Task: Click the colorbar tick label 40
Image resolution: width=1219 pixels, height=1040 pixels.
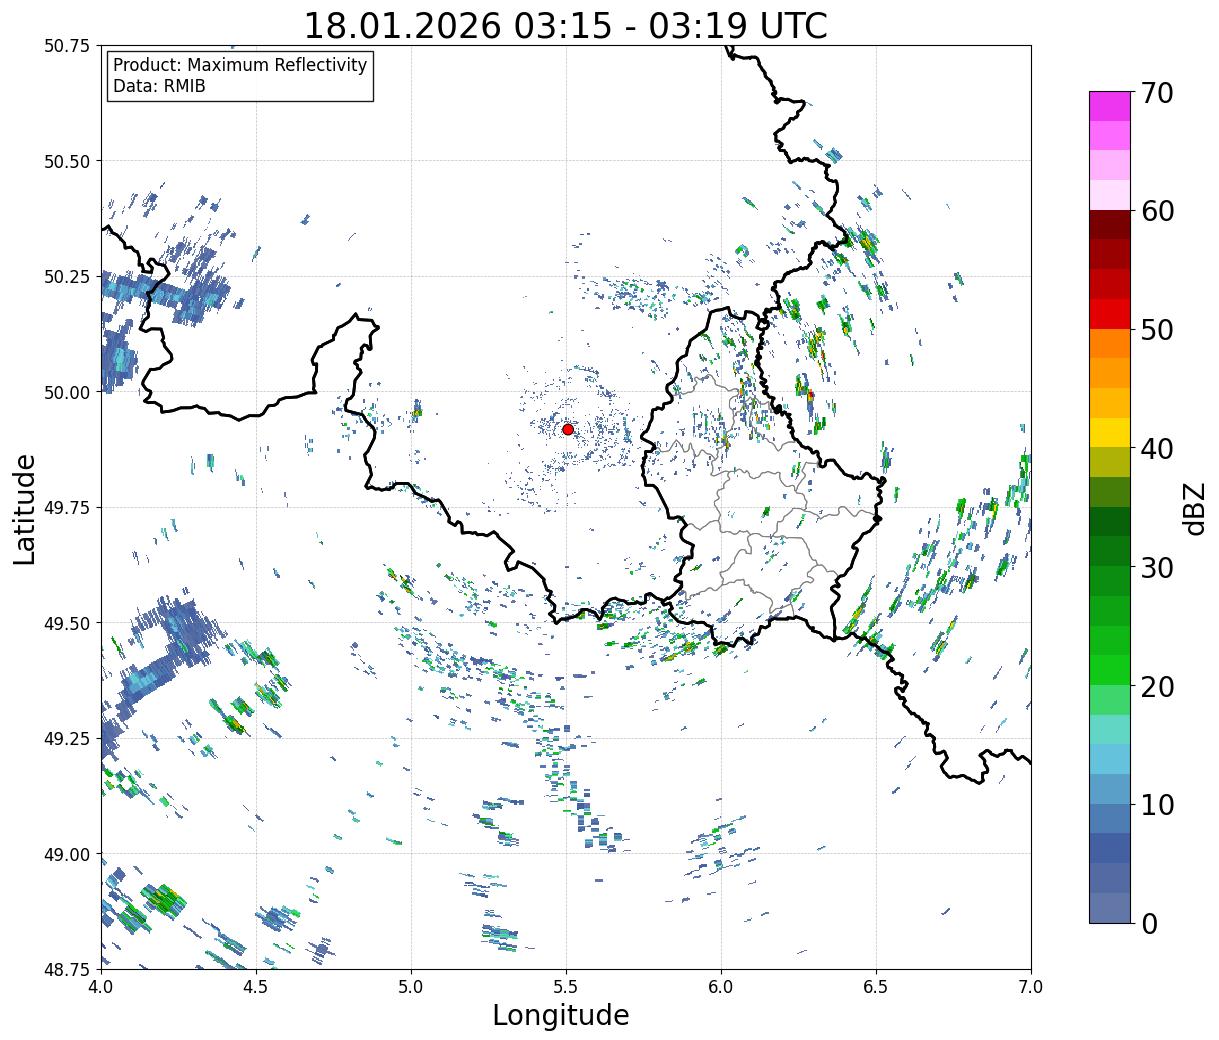Action: tap(1156, 448)
